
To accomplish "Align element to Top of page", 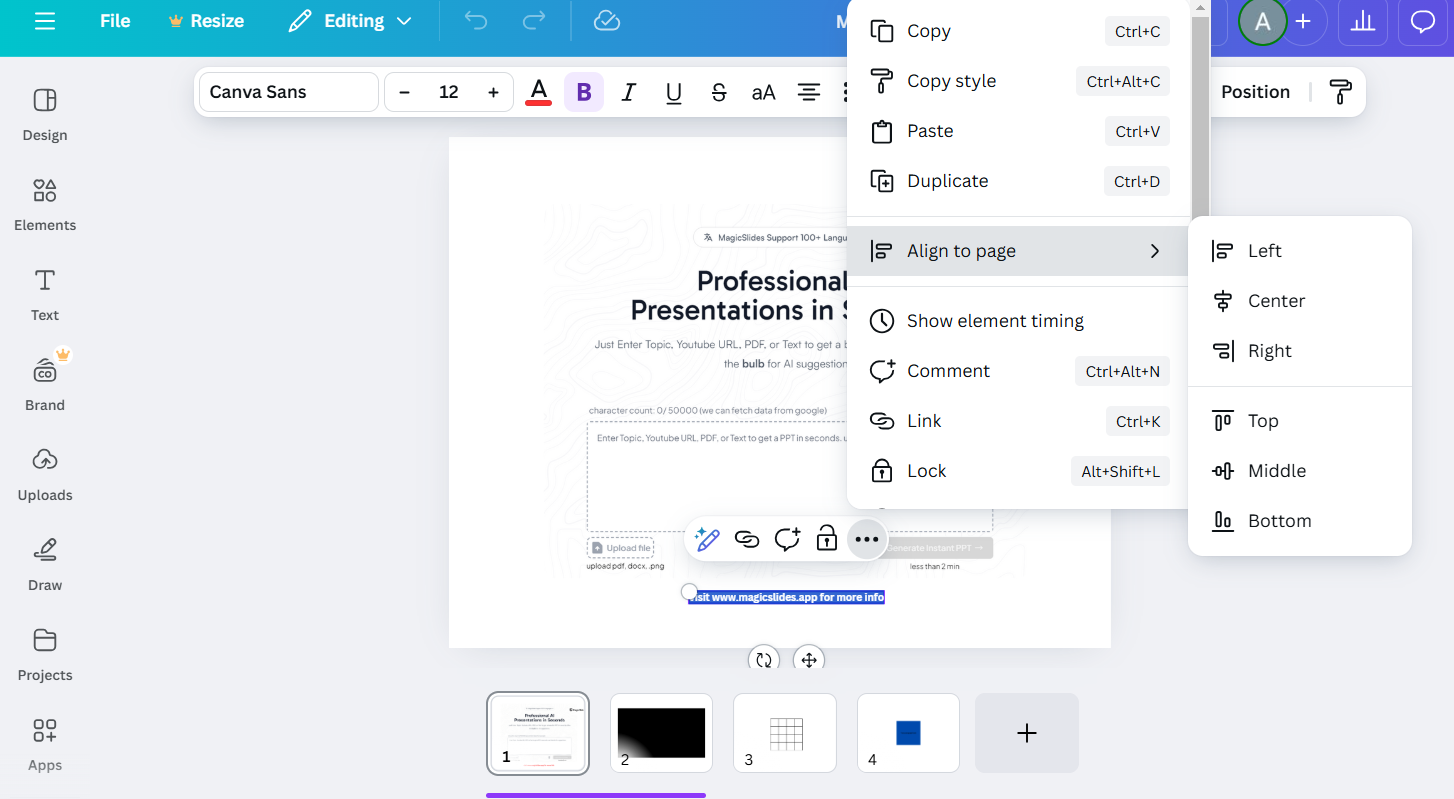I will point(1300,421).
